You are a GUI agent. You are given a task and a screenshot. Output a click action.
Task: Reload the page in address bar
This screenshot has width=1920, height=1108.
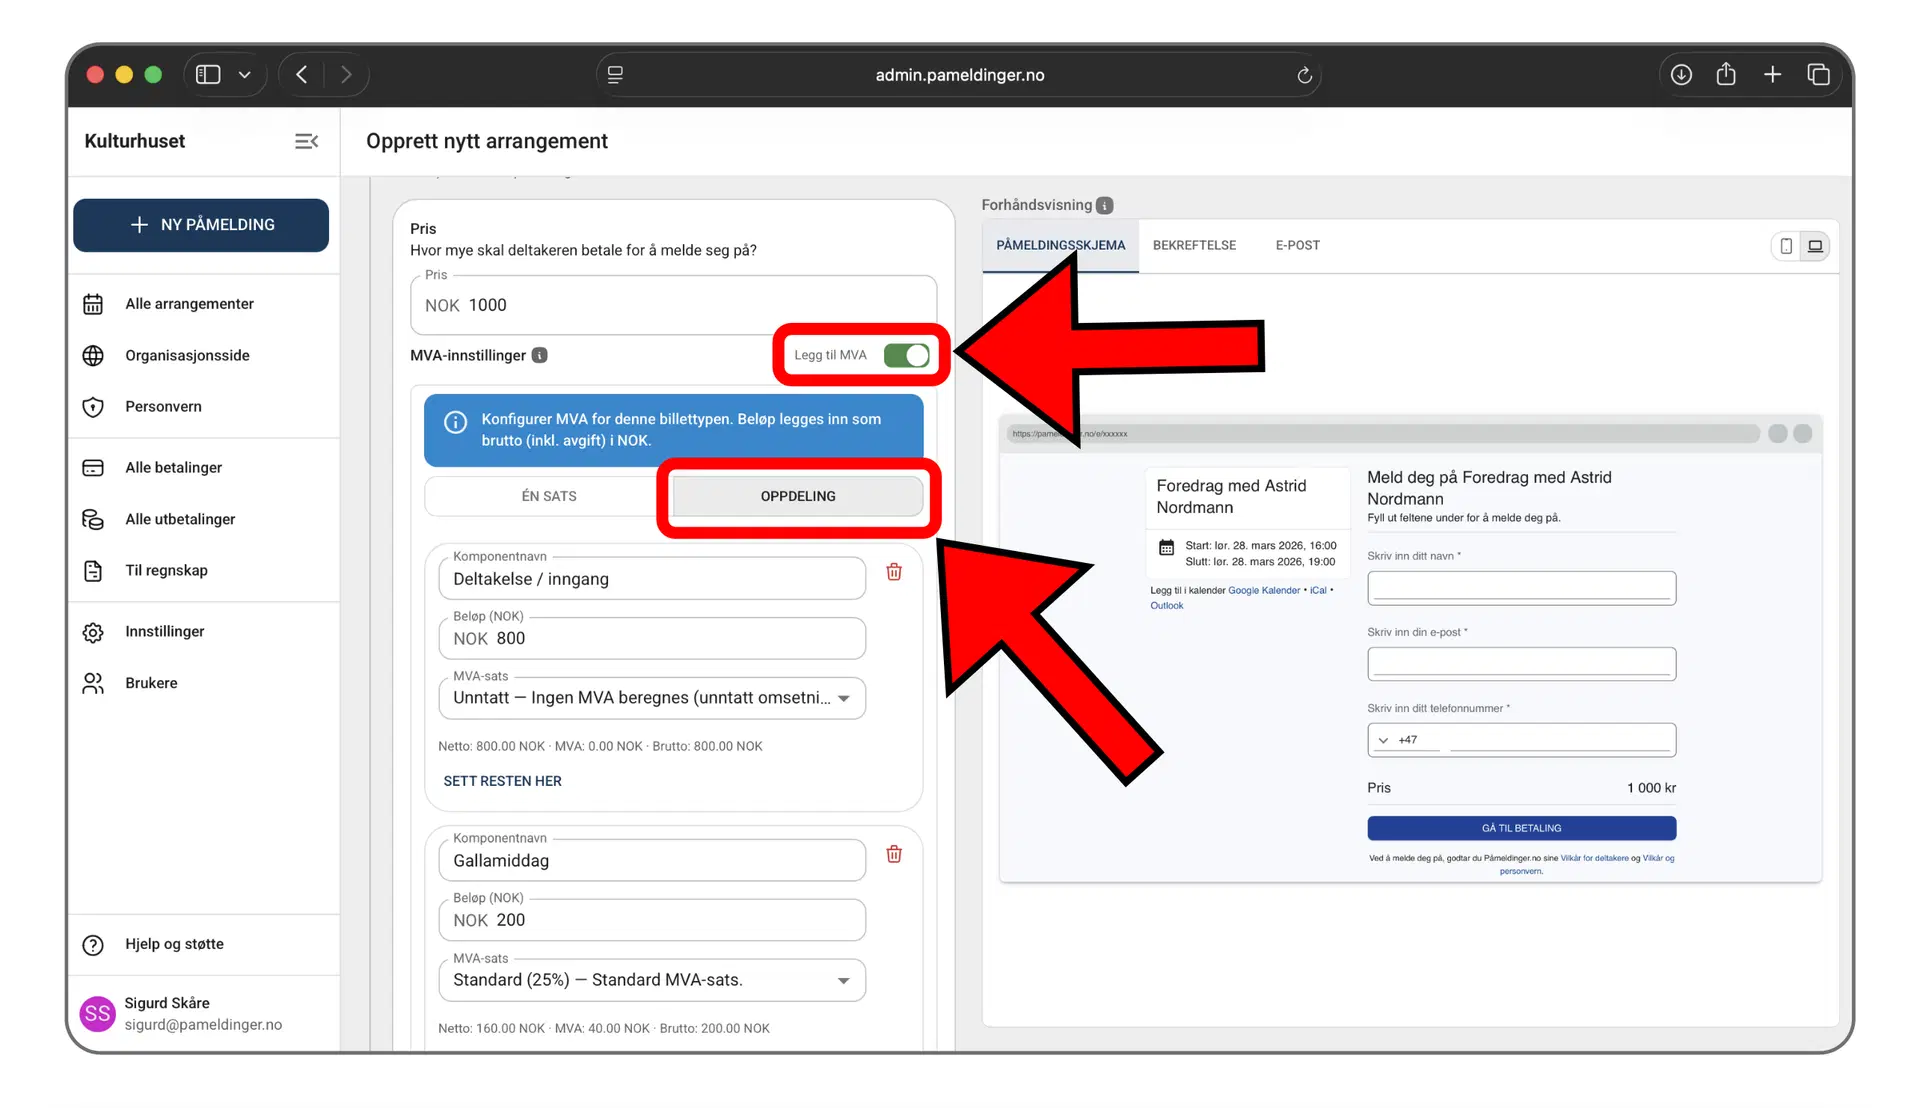click(1304, 75)
